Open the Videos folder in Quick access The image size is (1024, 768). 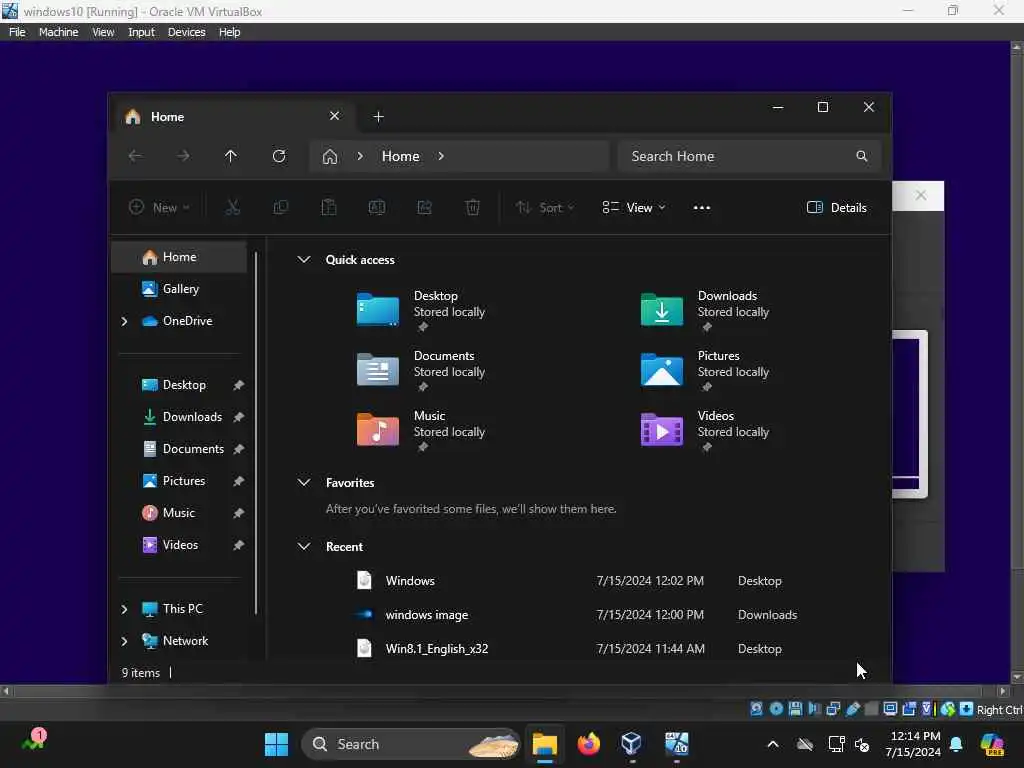click(707, 430)
